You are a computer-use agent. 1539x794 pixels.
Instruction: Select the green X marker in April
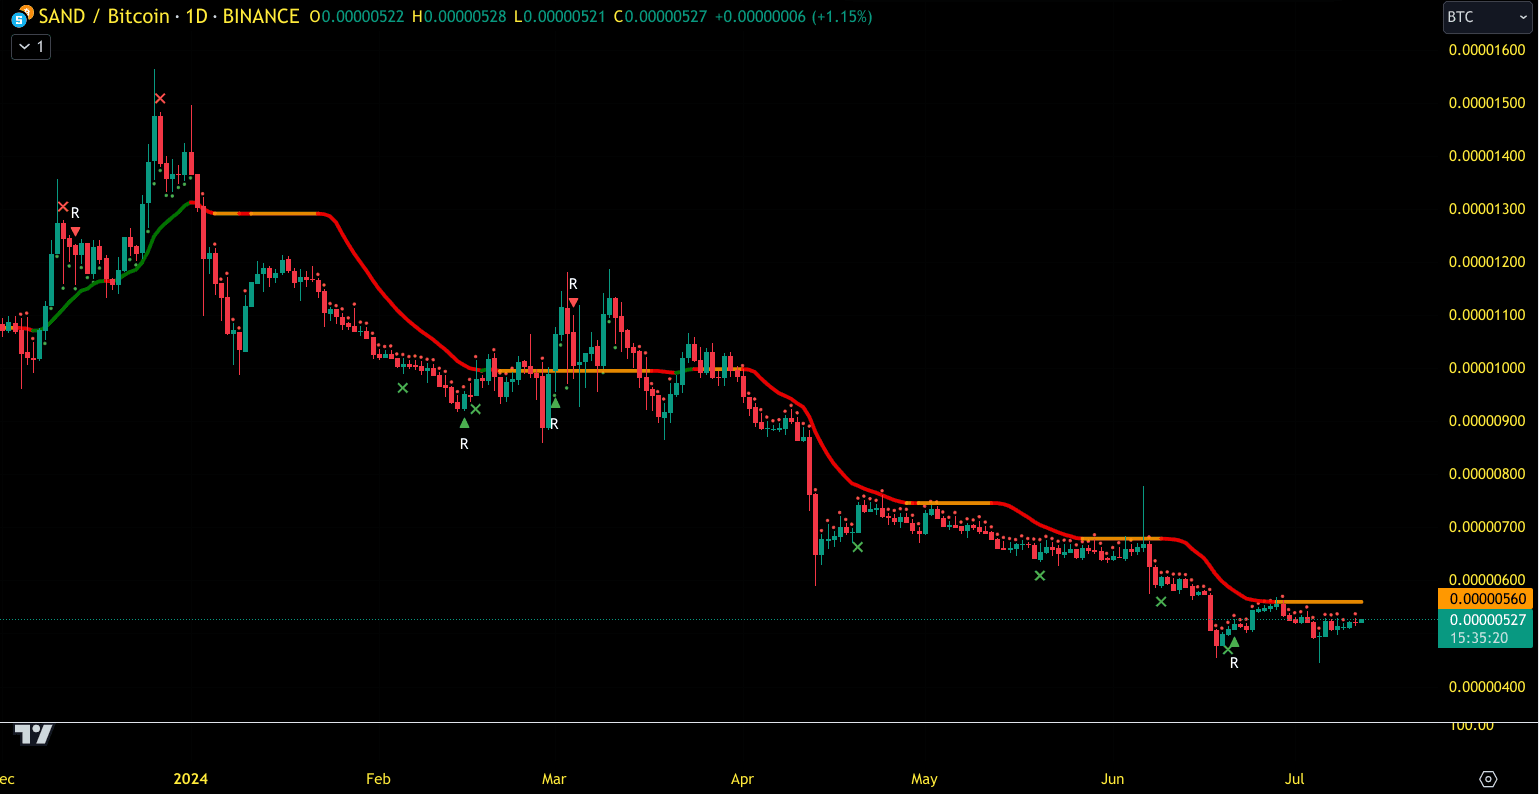(x=857, y=546)
